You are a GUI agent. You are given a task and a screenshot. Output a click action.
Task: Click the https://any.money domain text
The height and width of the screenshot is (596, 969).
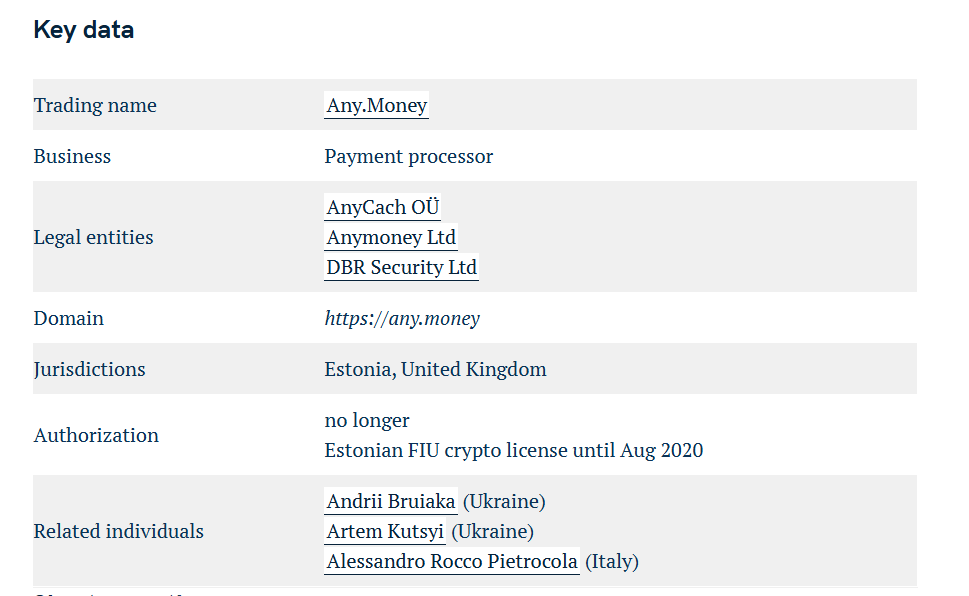402,318
